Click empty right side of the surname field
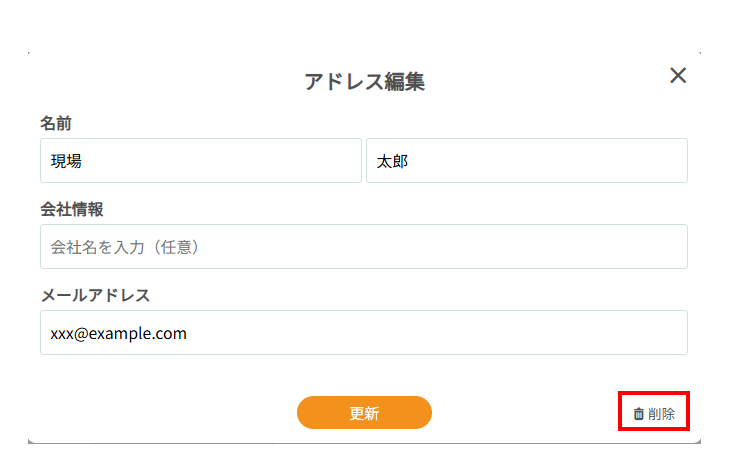 tap(300, 161)
